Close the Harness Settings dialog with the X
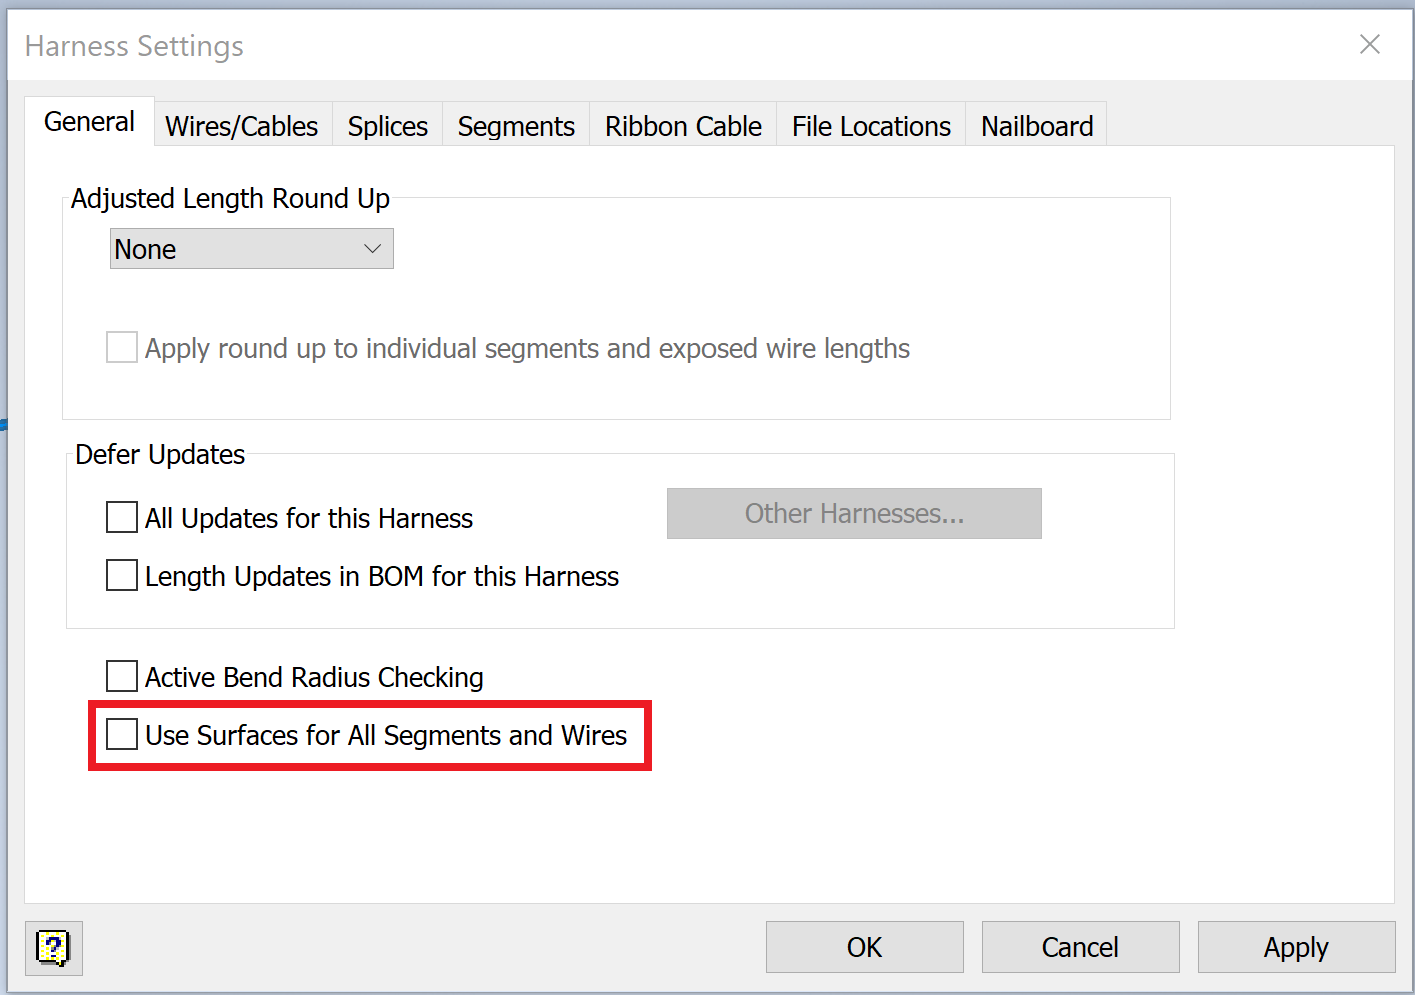 coord(1369,44)
